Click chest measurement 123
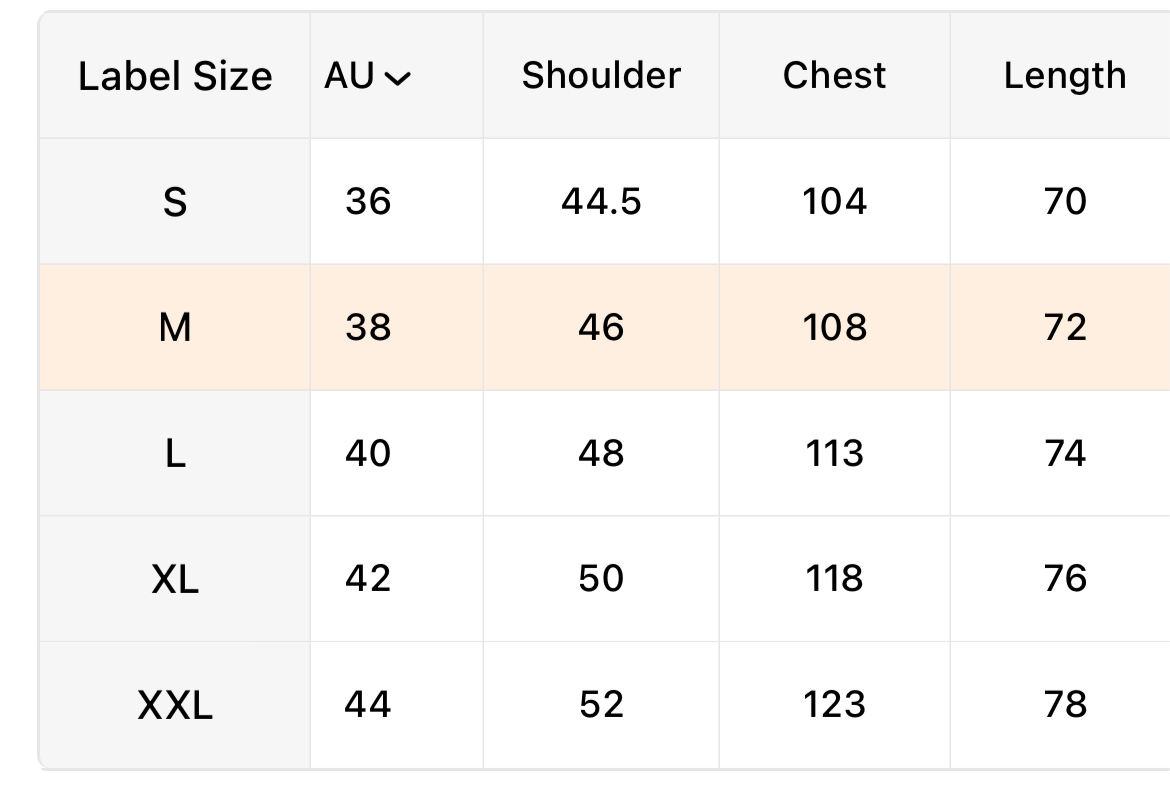The height and width of the screenshot is (793, 1170). pyautogui.click(x=834, y=705)
